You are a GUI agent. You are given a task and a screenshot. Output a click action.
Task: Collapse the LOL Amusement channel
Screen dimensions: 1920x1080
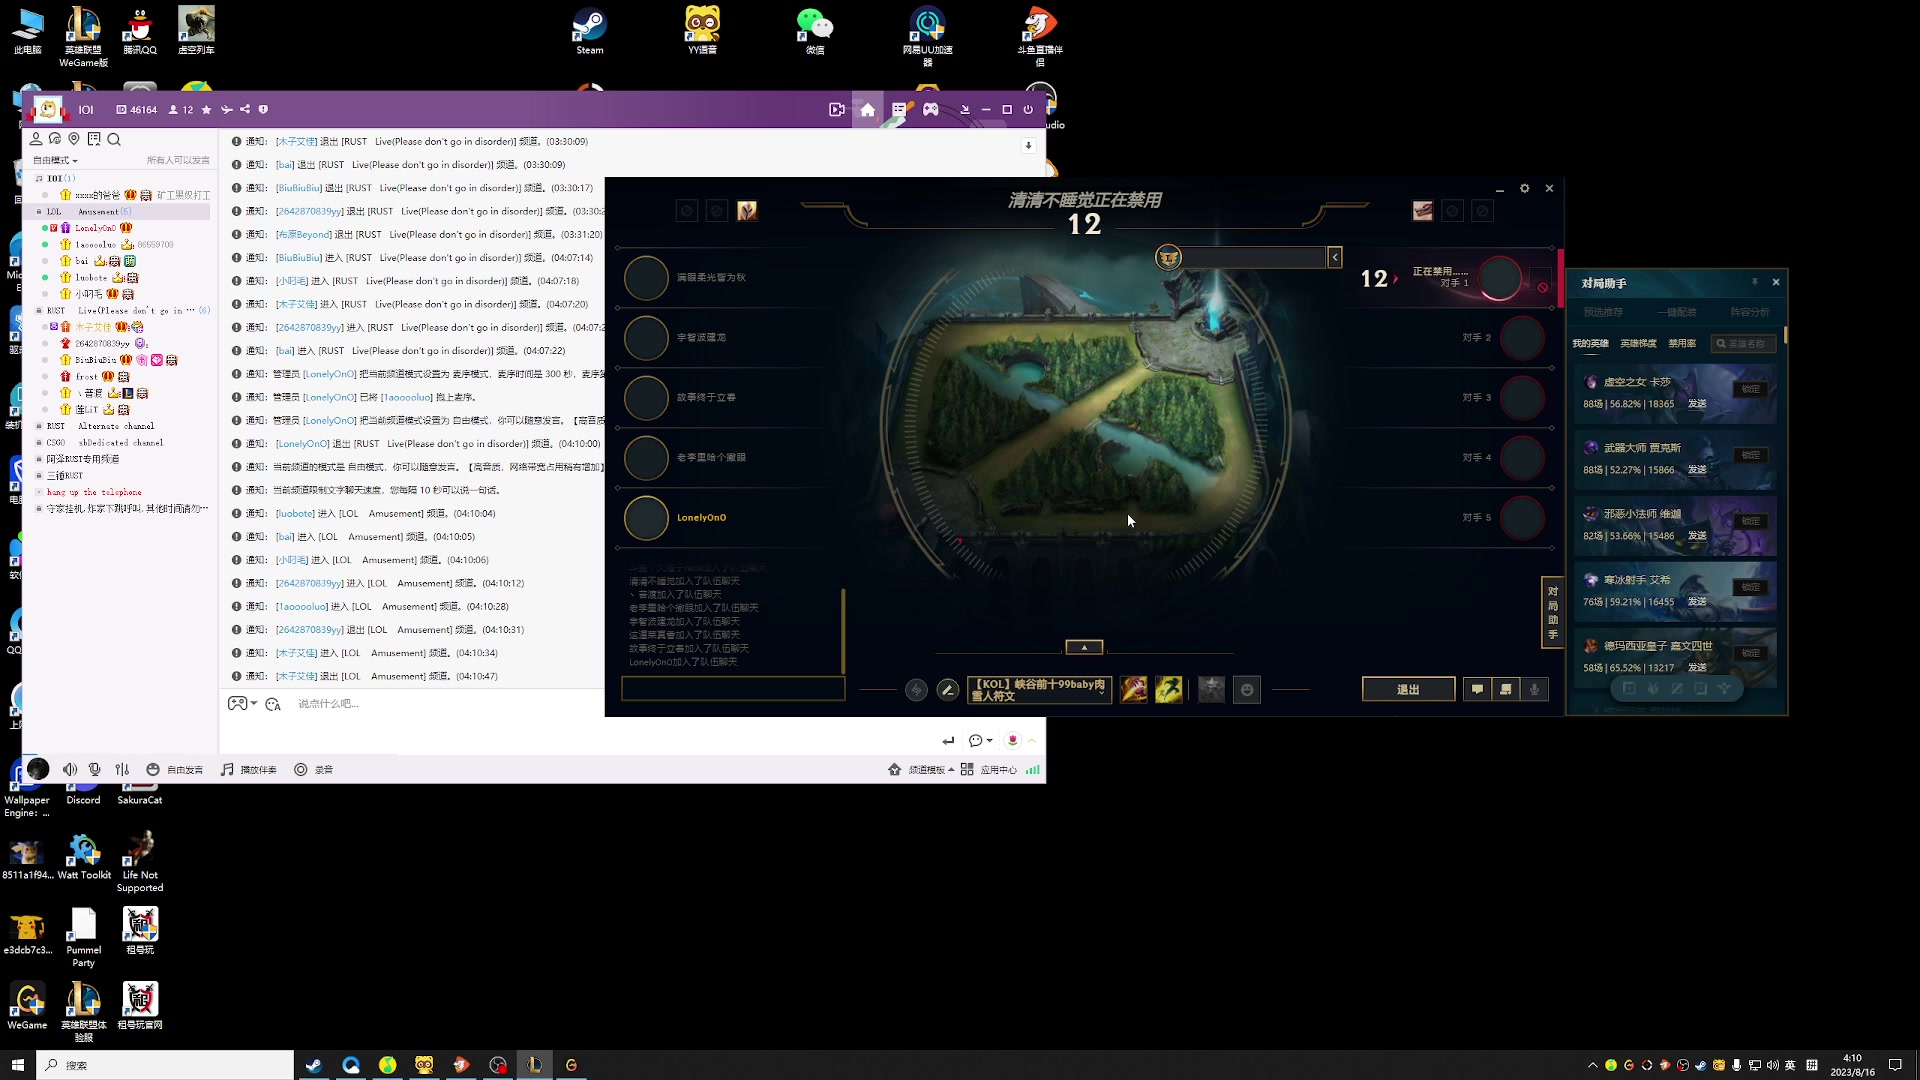tap(39, 212)
